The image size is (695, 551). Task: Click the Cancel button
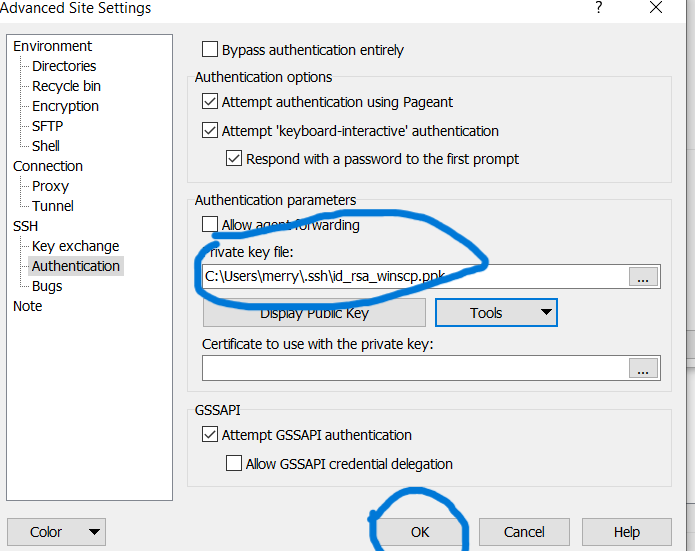524,532
